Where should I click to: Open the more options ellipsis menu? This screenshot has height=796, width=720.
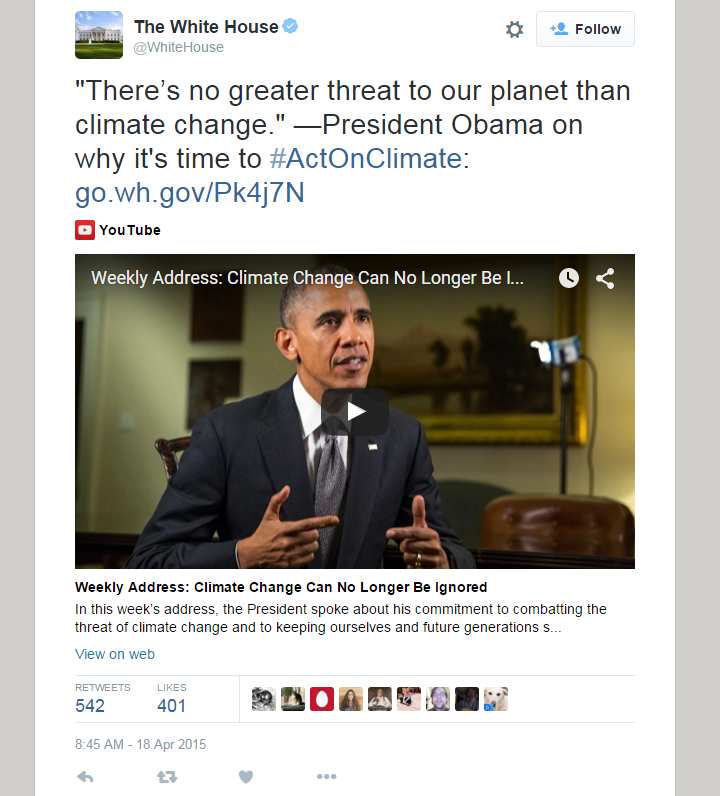(x=326, y=776)
